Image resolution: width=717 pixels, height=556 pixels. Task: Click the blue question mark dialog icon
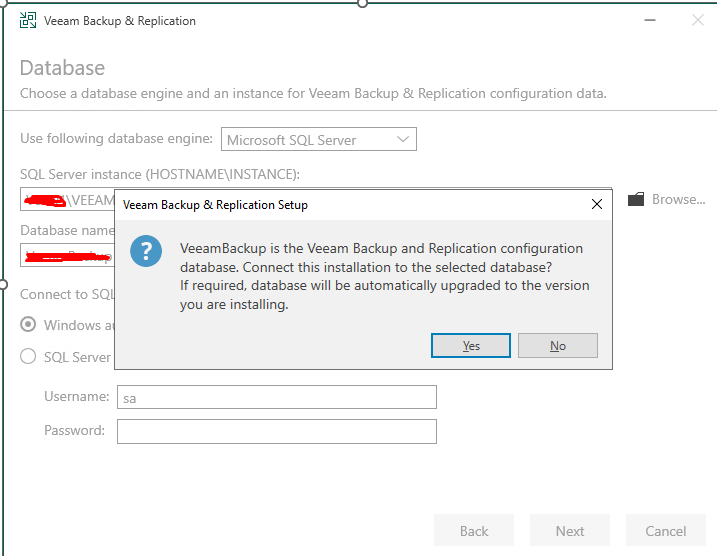(146, 251)
